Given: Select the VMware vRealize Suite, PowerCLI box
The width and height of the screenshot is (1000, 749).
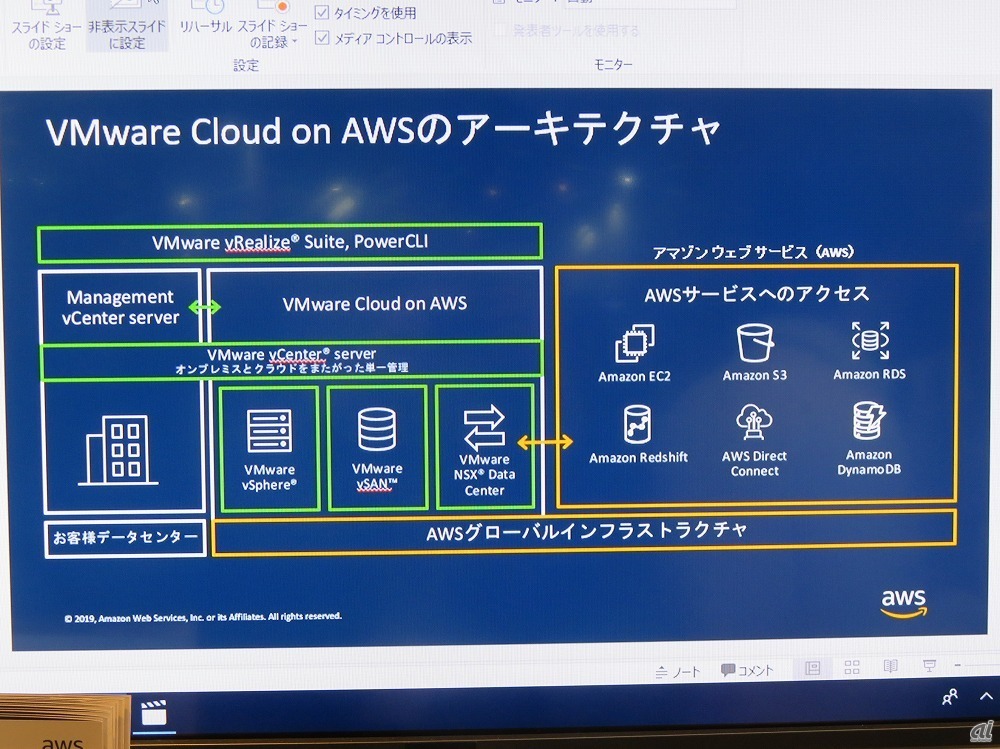Looking at the screenshot, I should [290, 242].
